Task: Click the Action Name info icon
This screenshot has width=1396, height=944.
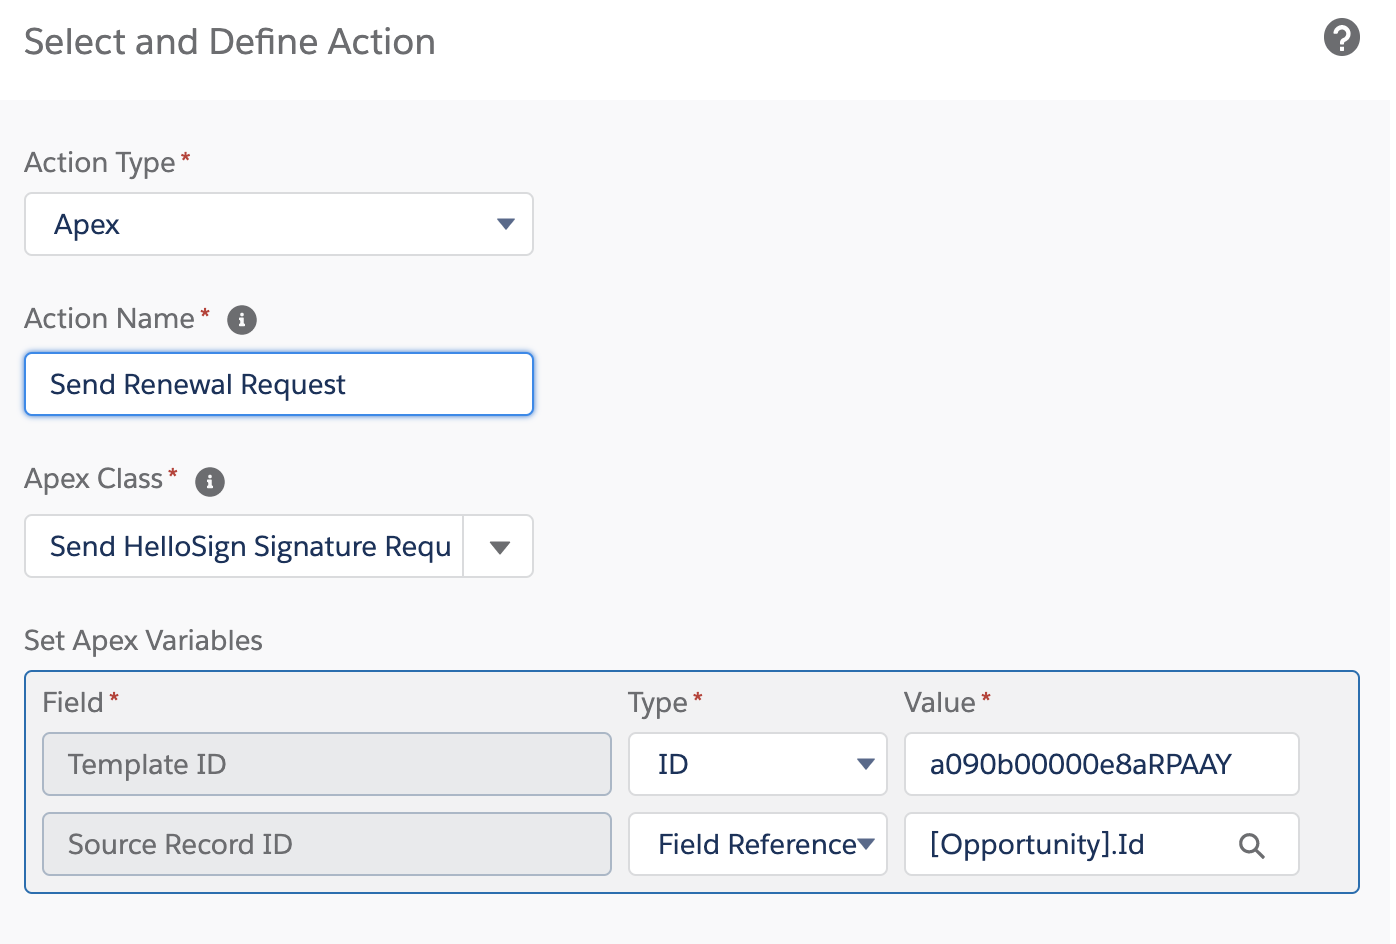Action: 242,320
